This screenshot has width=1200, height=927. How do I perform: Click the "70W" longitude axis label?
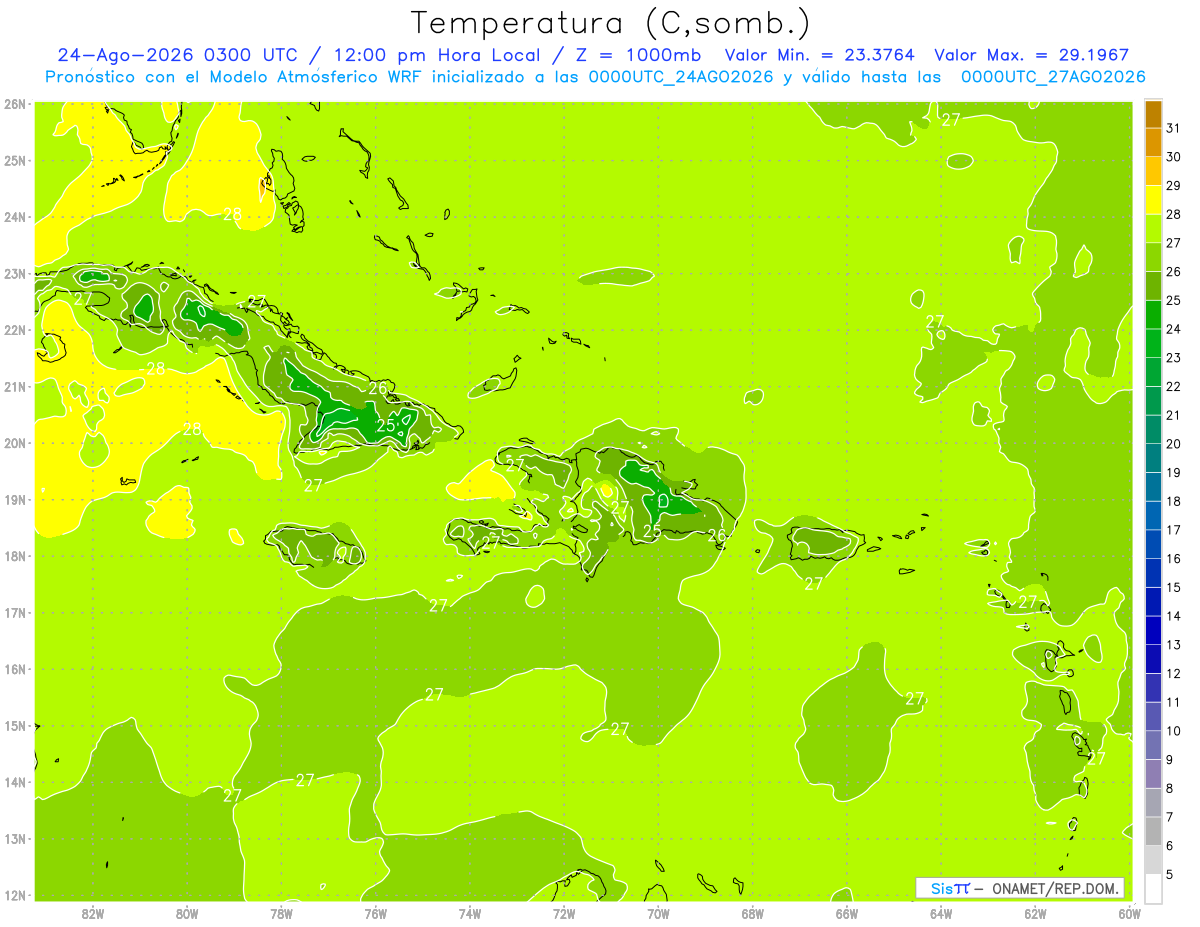click(x=658, y=913)
